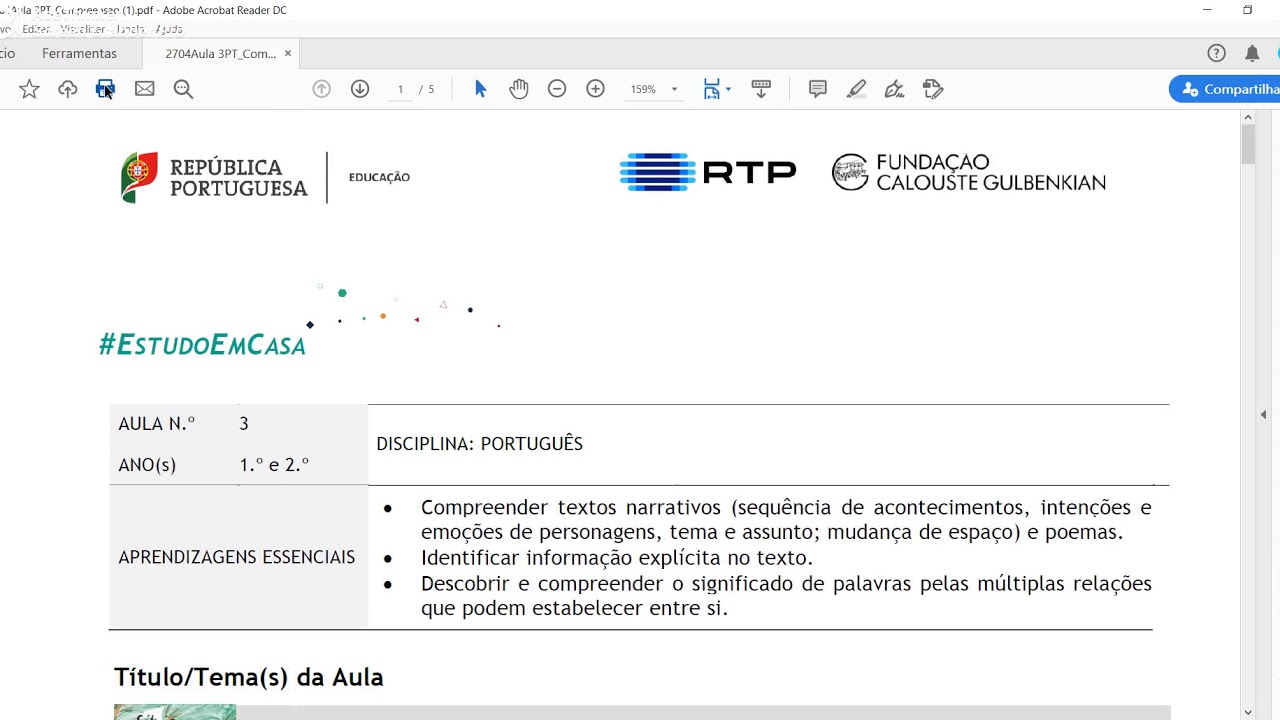Send file by email envelope icon

pos(144,89)
